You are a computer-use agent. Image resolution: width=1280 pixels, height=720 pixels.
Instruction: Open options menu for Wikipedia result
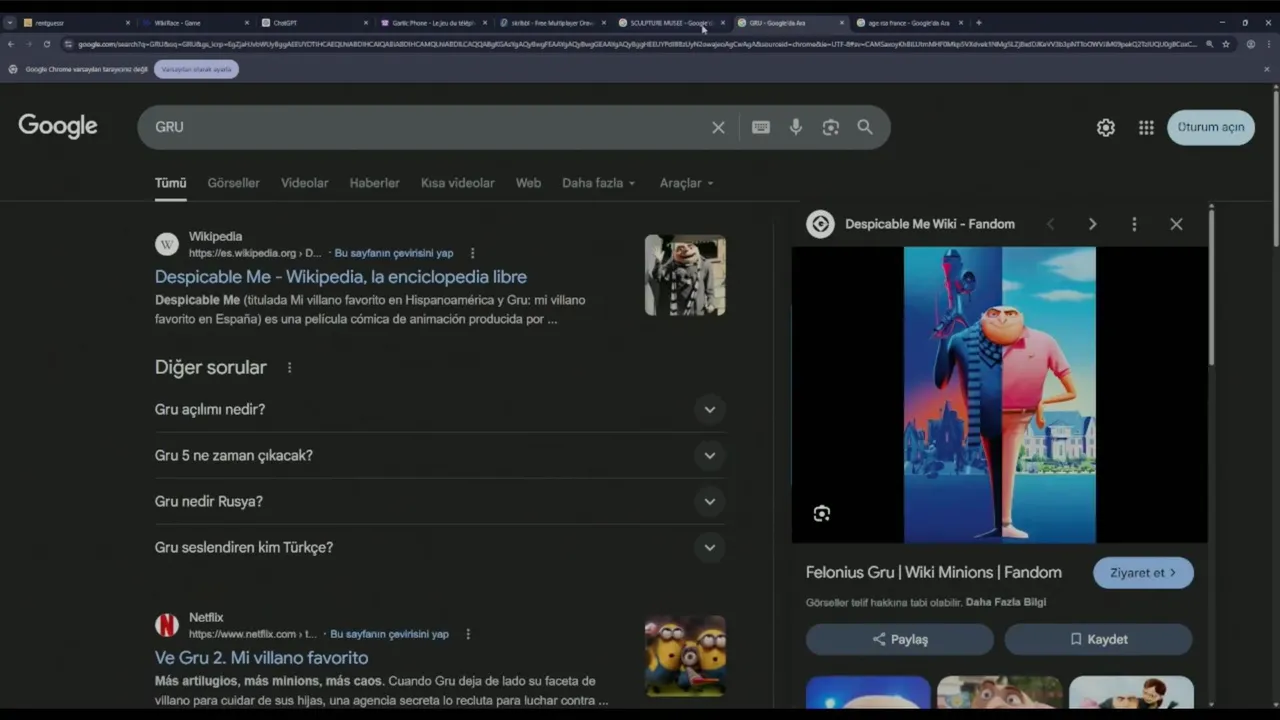[x=473, y=253]
